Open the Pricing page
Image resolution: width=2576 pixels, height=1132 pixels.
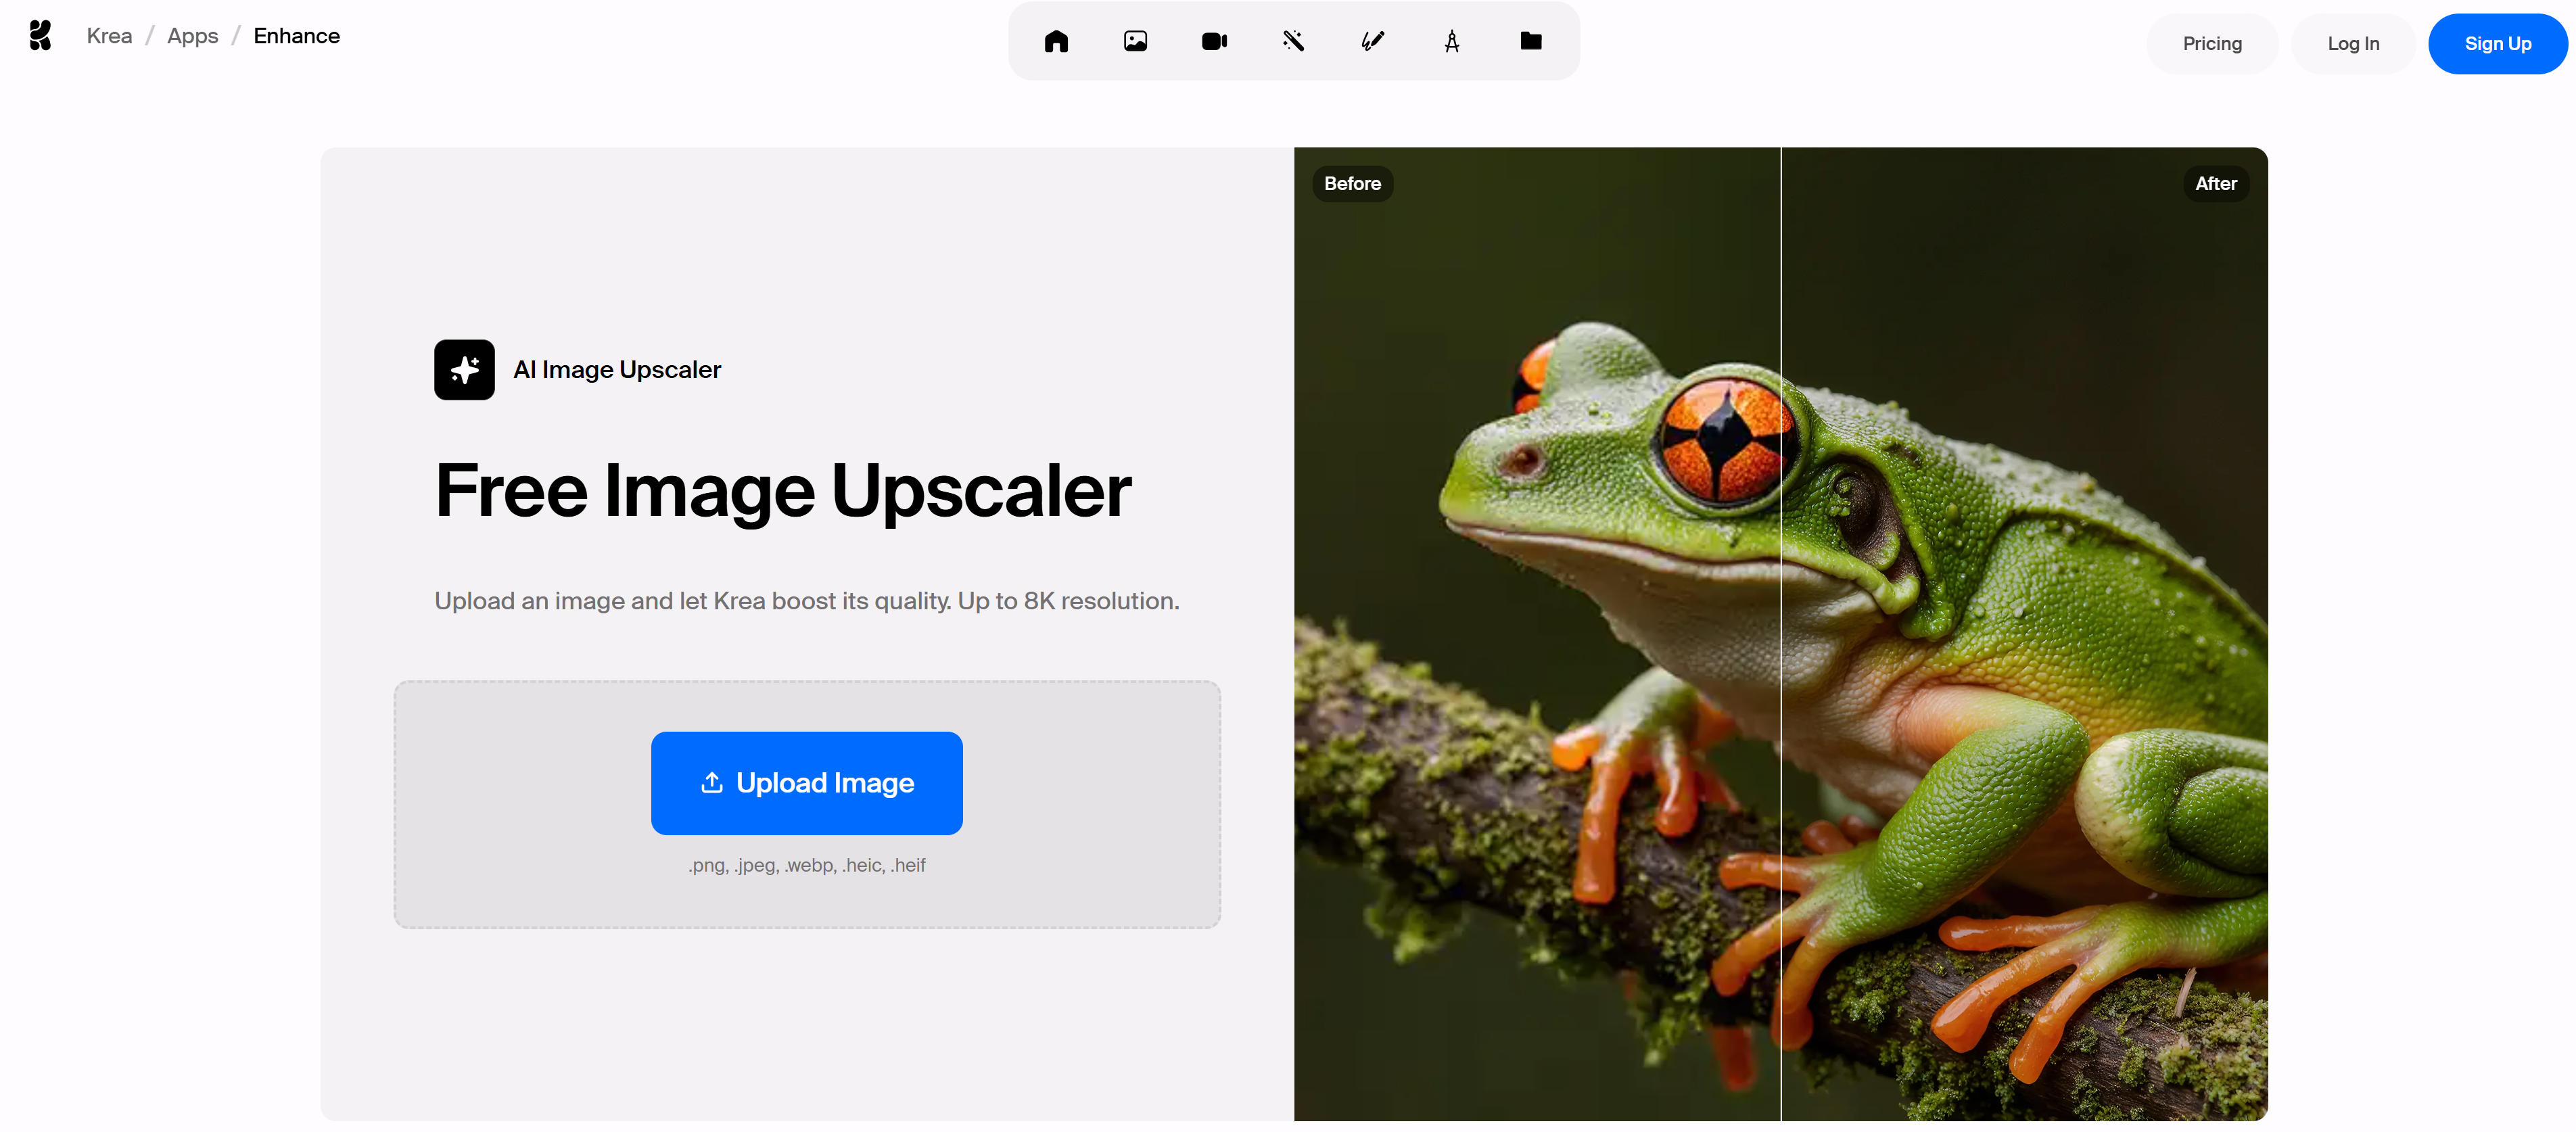pyautogui.click(x=2211, y=44)
